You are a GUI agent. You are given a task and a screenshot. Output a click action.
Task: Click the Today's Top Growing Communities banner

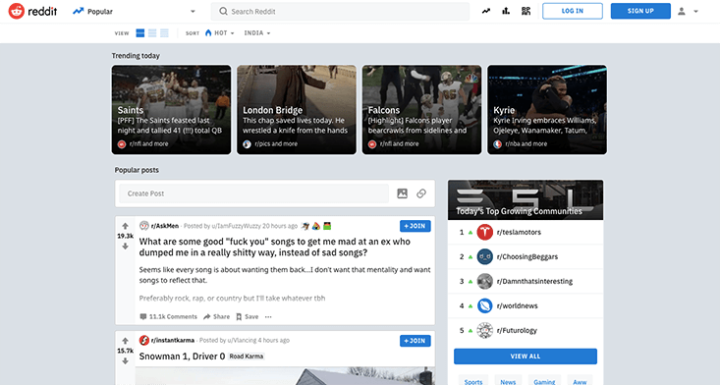(525, 200)
